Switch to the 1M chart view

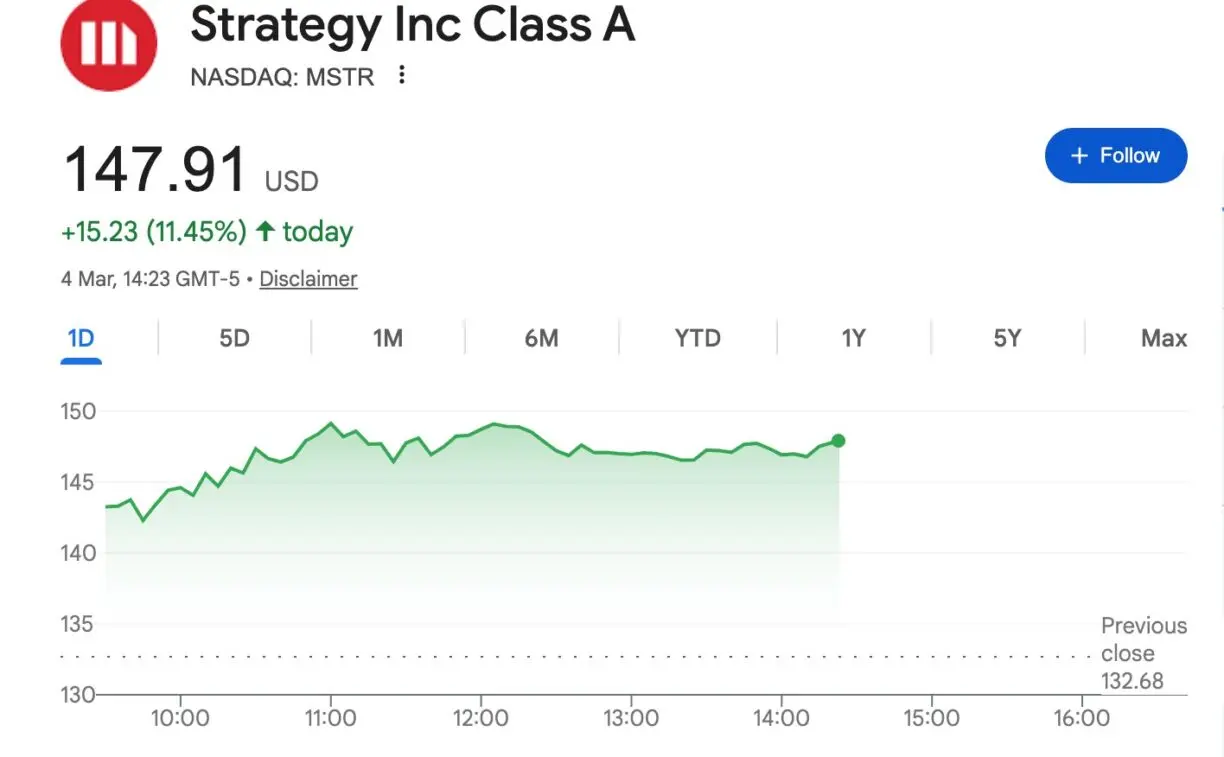tap(388, 338)
